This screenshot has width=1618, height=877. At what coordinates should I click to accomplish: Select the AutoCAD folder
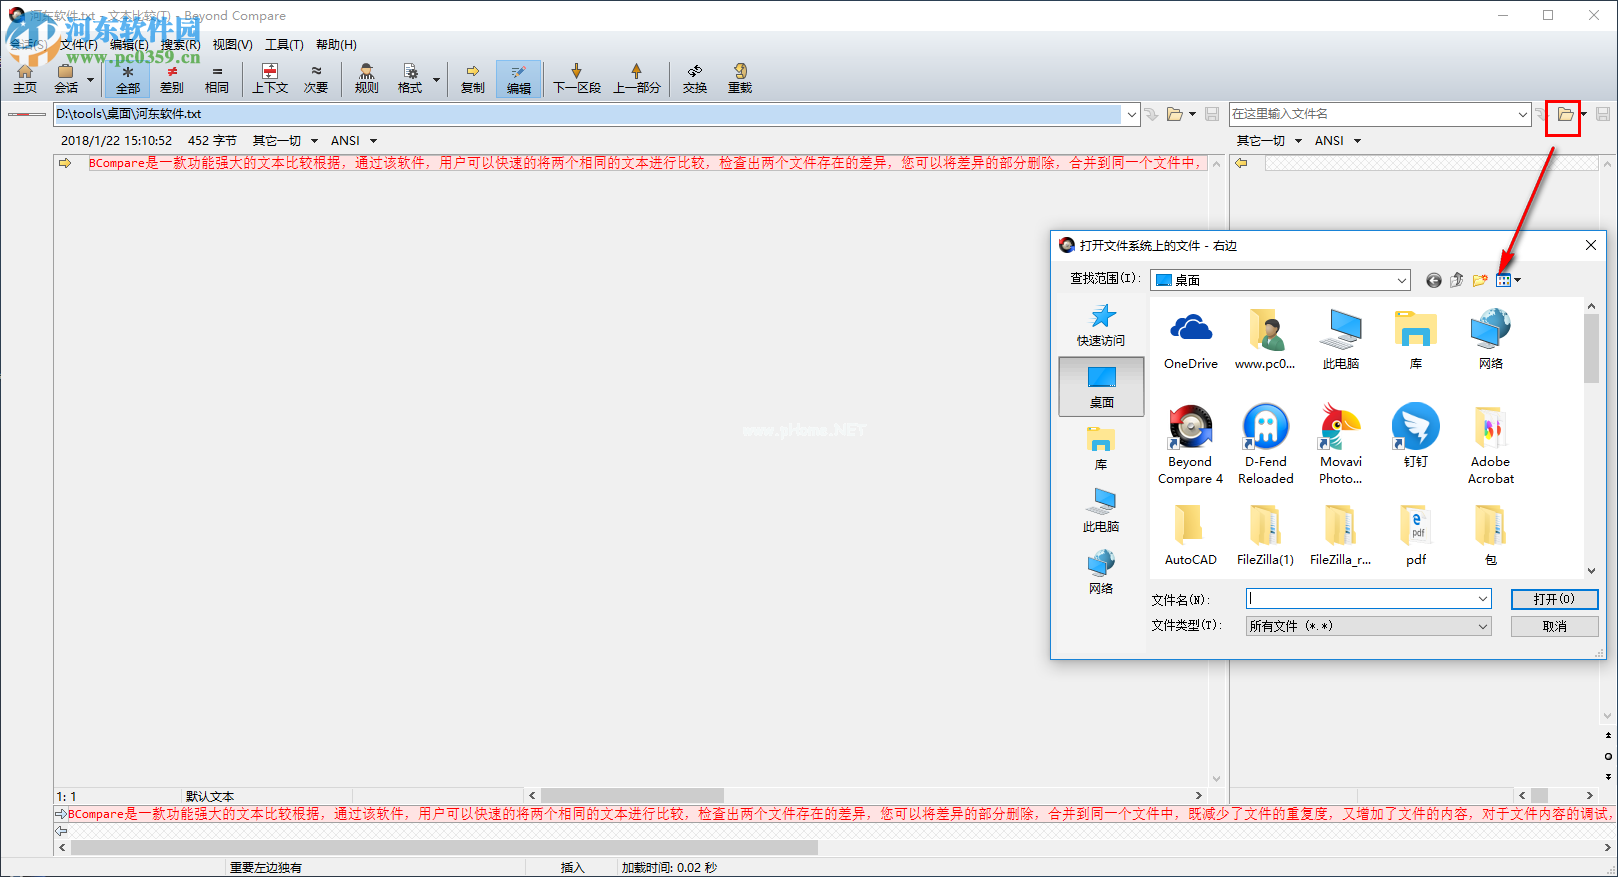click(x=1190, y=535)
